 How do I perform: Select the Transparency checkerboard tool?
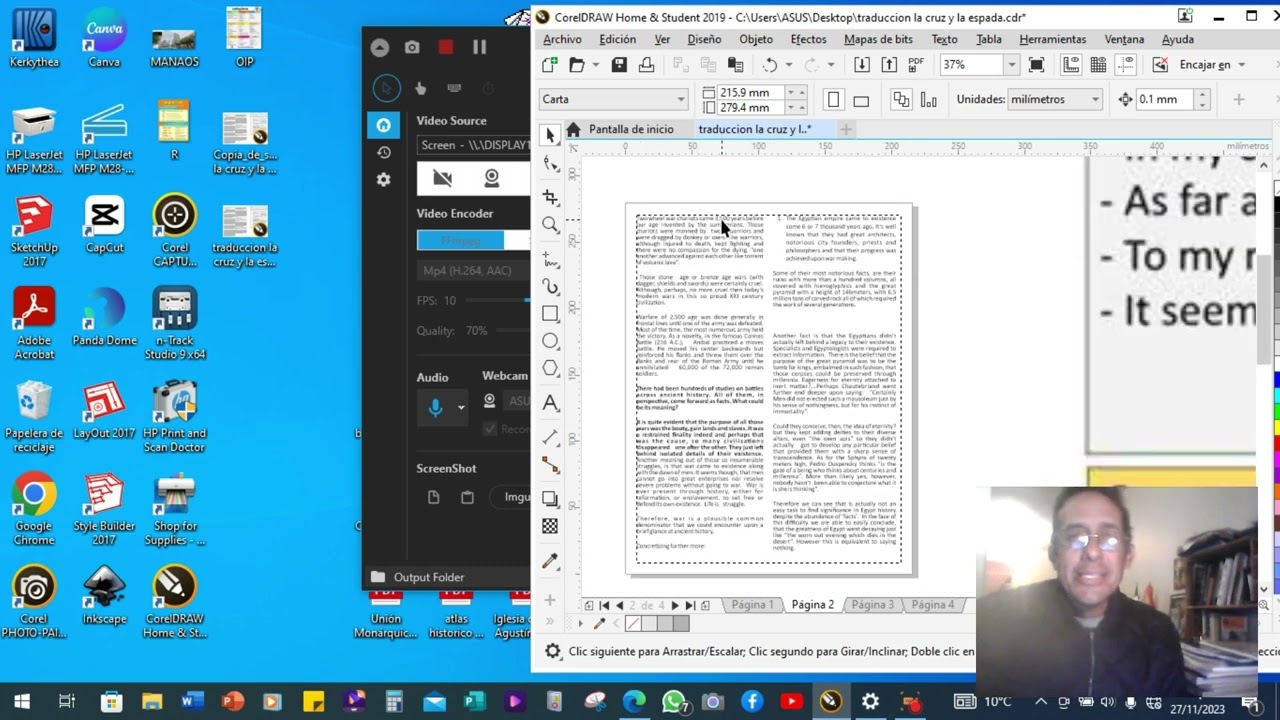(550, 526)
